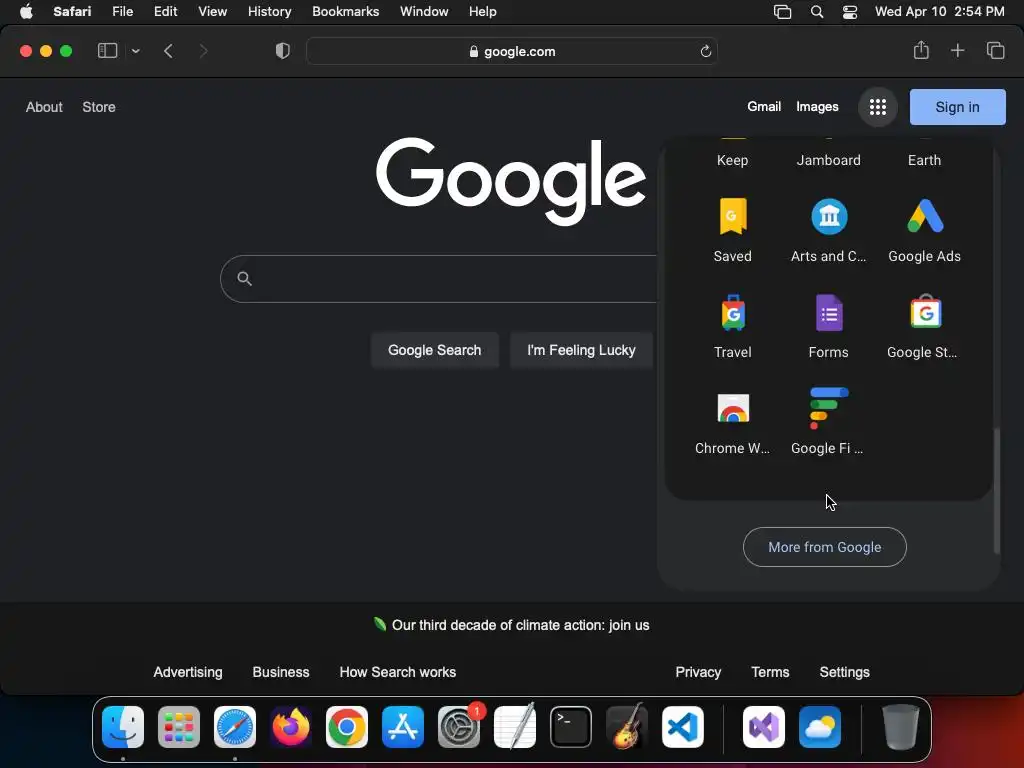
Task: Open the Gmail link
Action: [764, 106]
